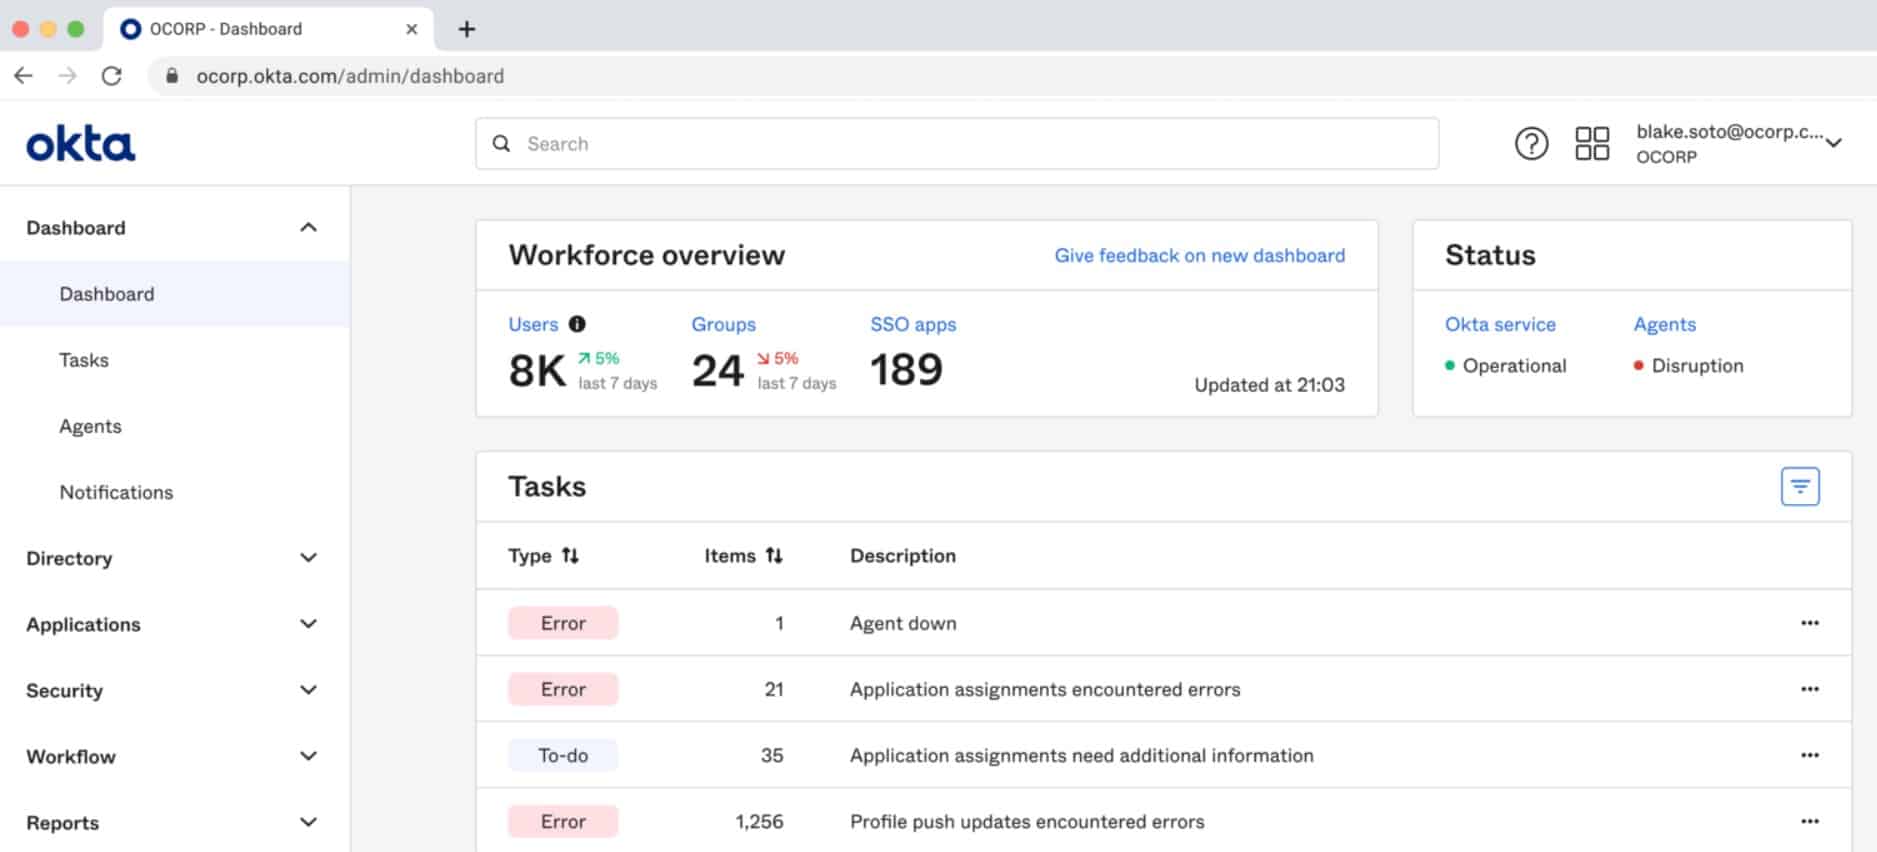Click the Okta logo

click(80, 144)
